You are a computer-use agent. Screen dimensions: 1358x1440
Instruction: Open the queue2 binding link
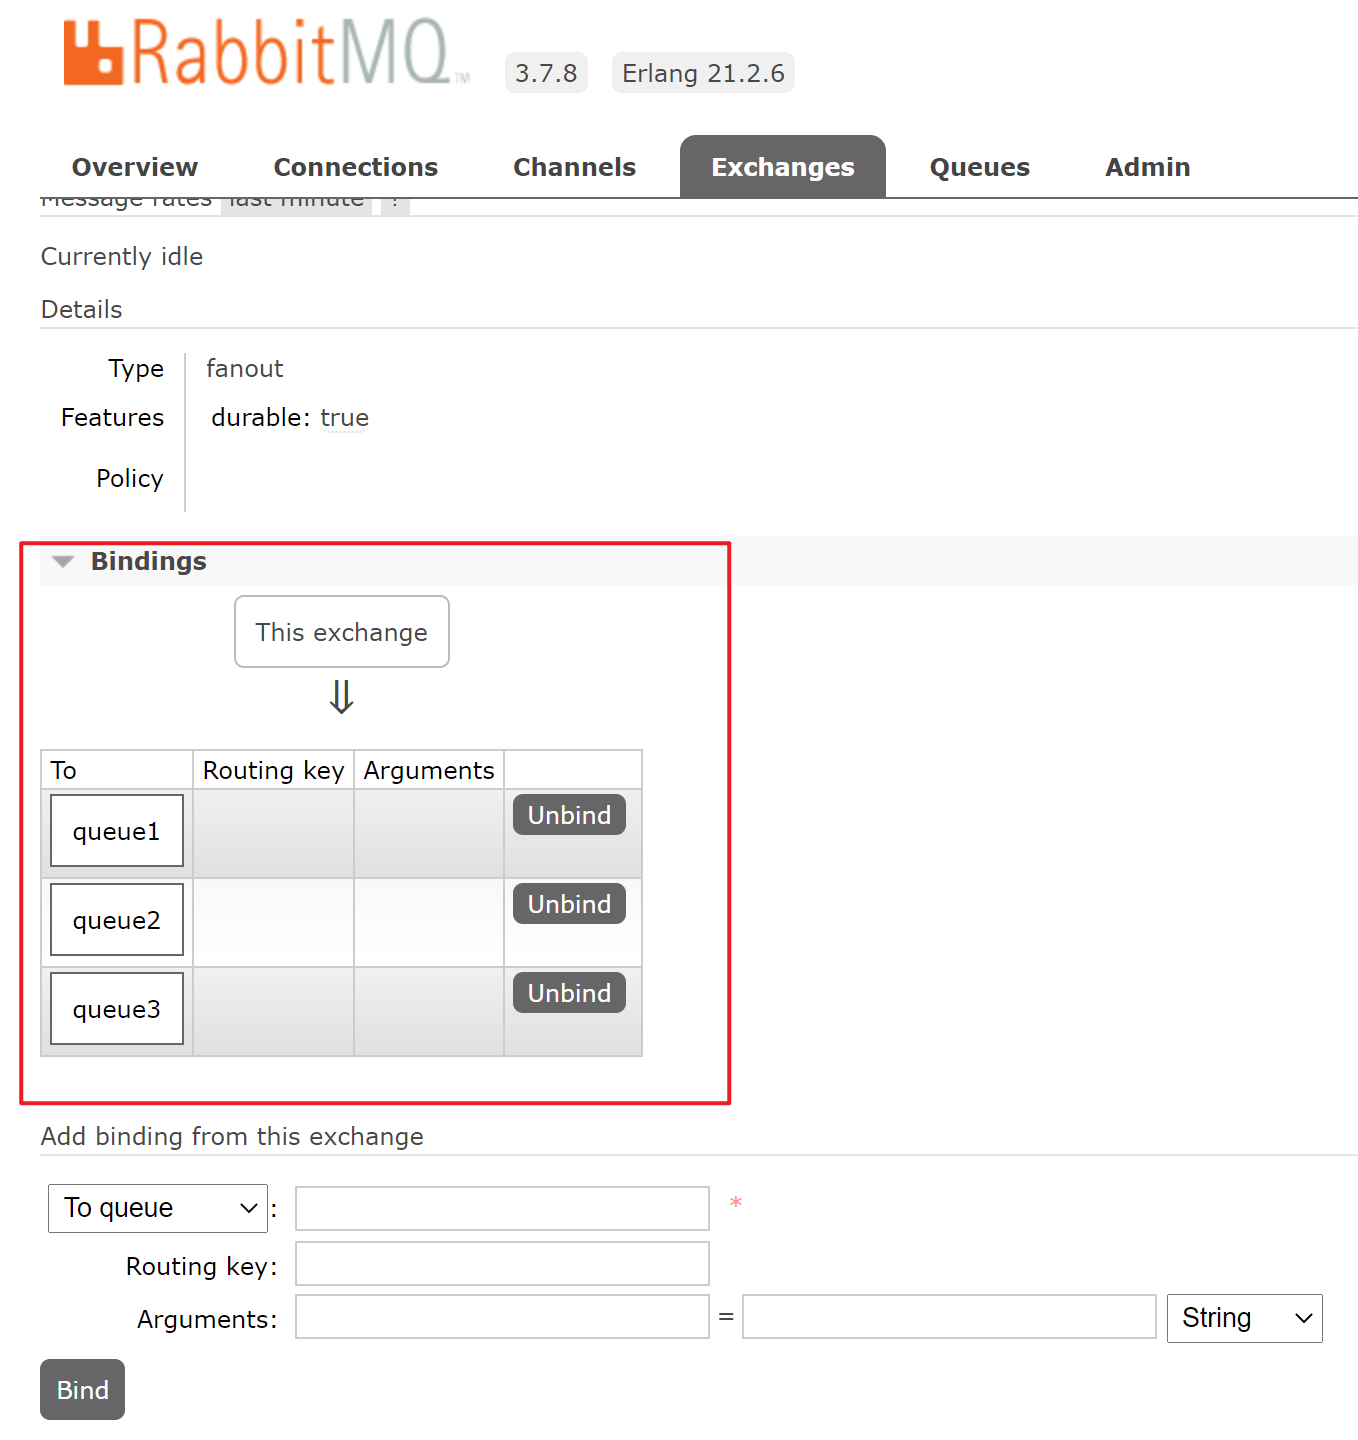point(117,920)
